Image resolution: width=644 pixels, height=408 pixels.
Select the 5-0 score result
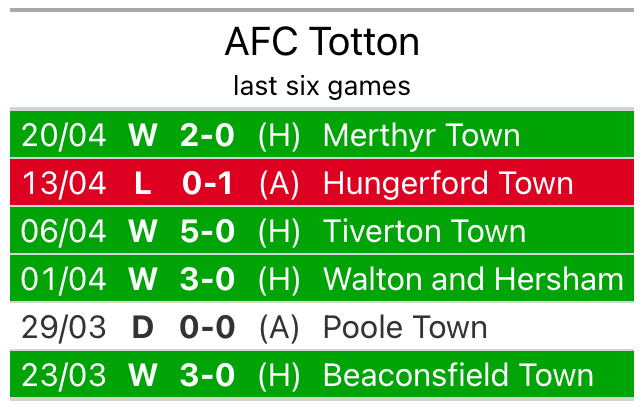tap(207, 231)
